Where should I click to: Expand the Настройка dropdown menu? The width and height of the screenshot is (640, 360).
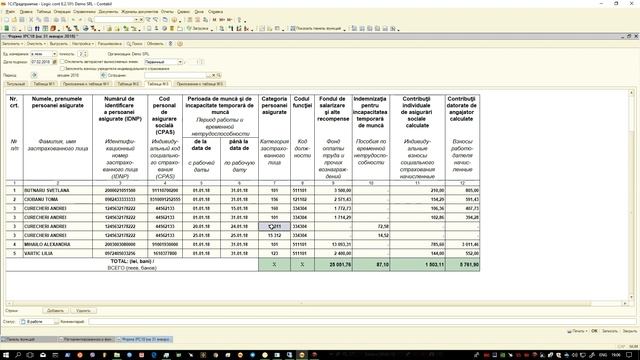83,44
